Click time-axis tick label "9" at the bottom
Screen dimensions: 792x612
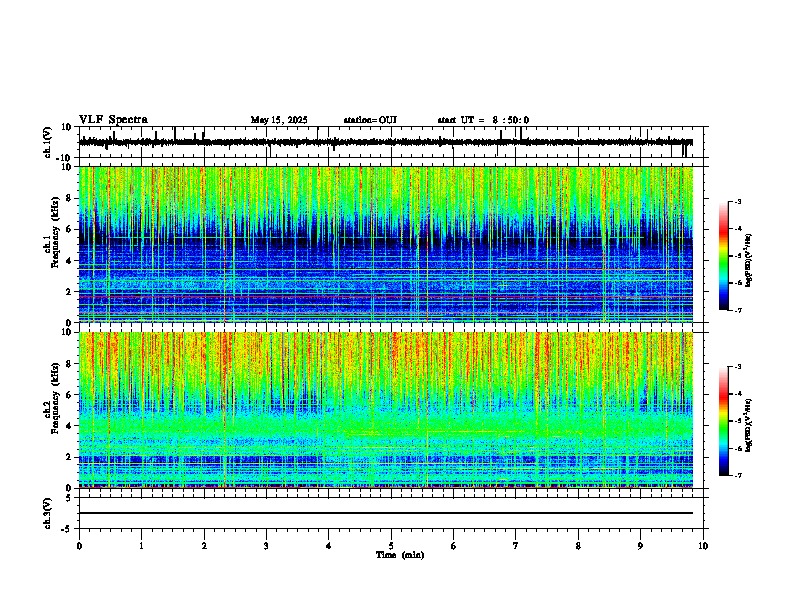[x=640, y=546]
